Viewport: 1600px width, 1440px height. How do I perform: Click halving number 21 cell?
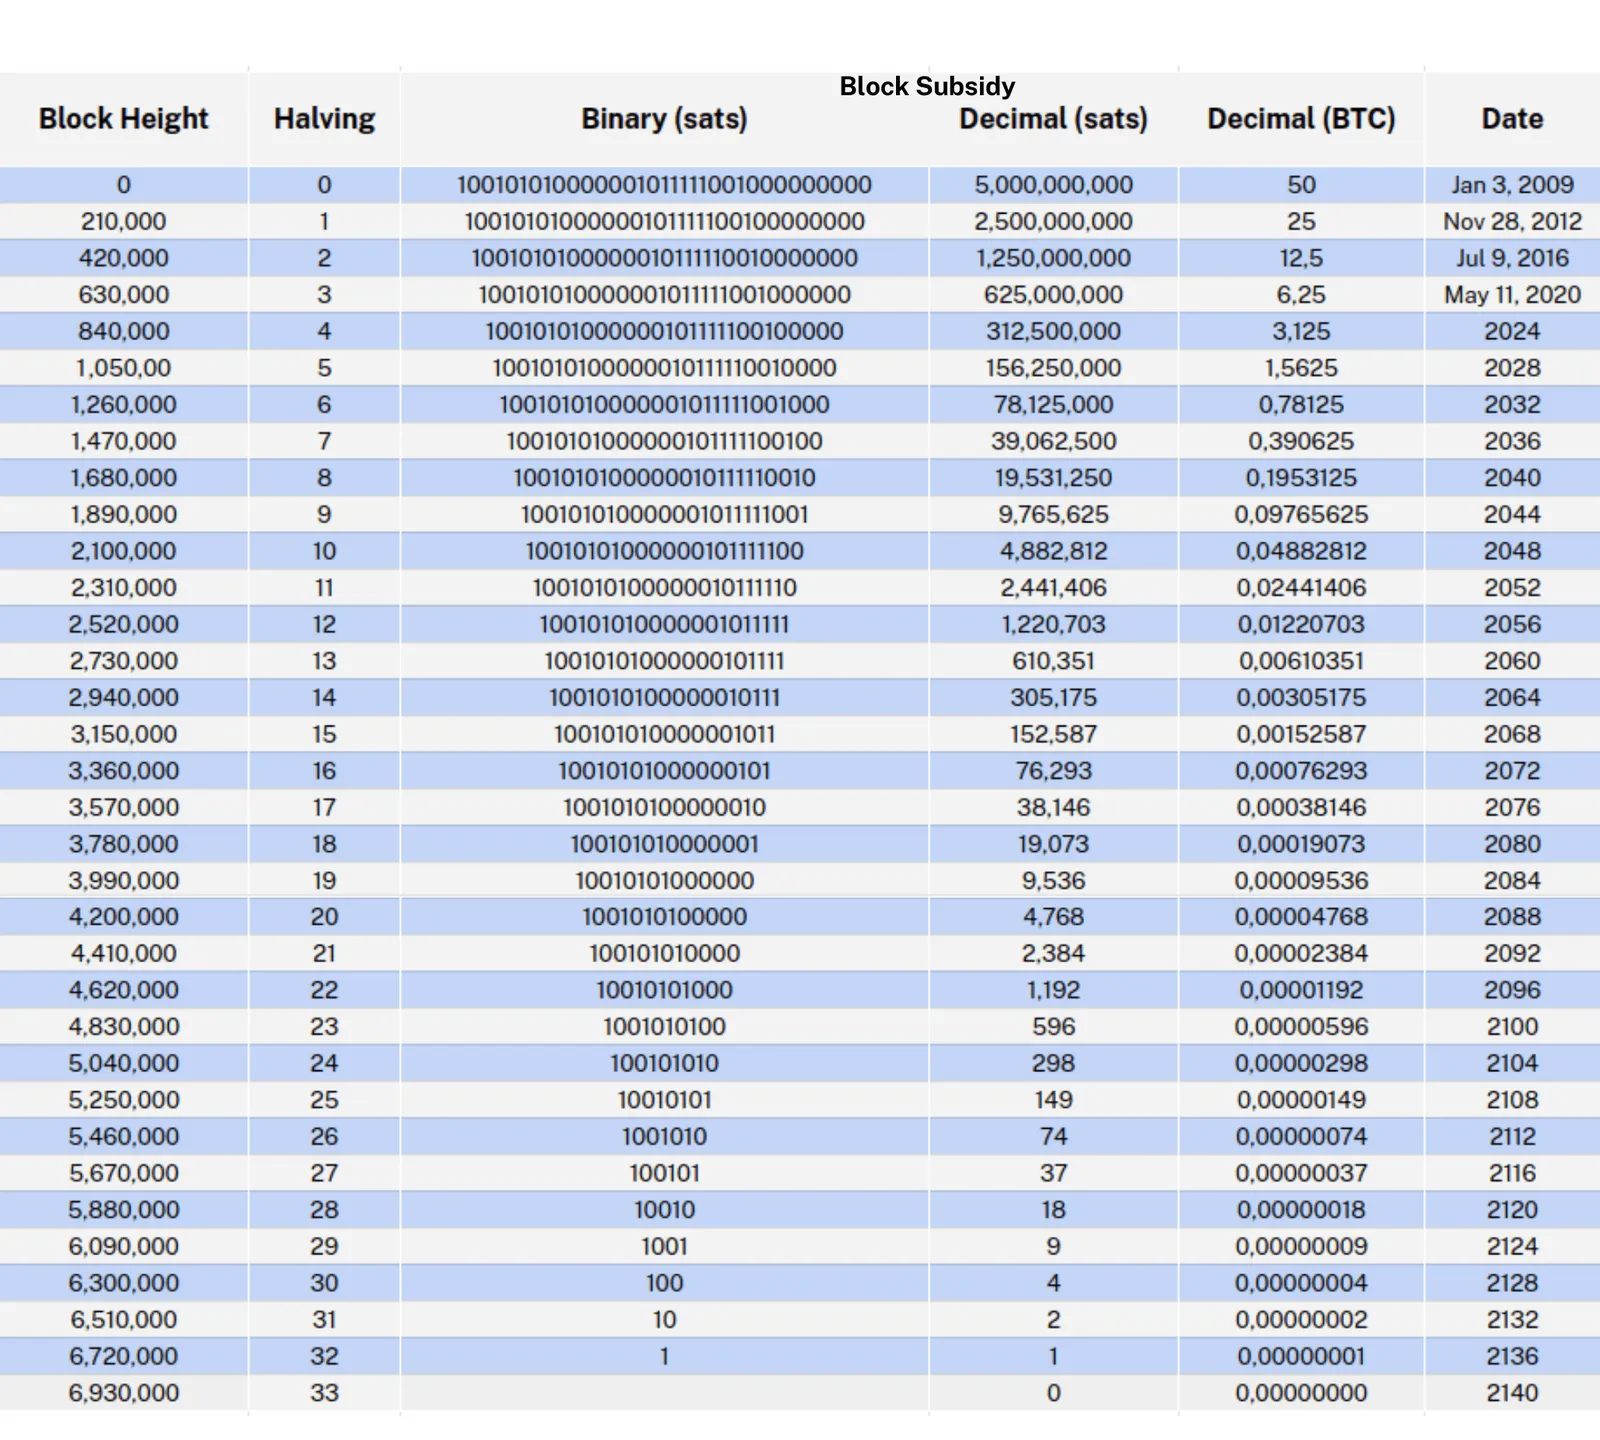(324, 954)
